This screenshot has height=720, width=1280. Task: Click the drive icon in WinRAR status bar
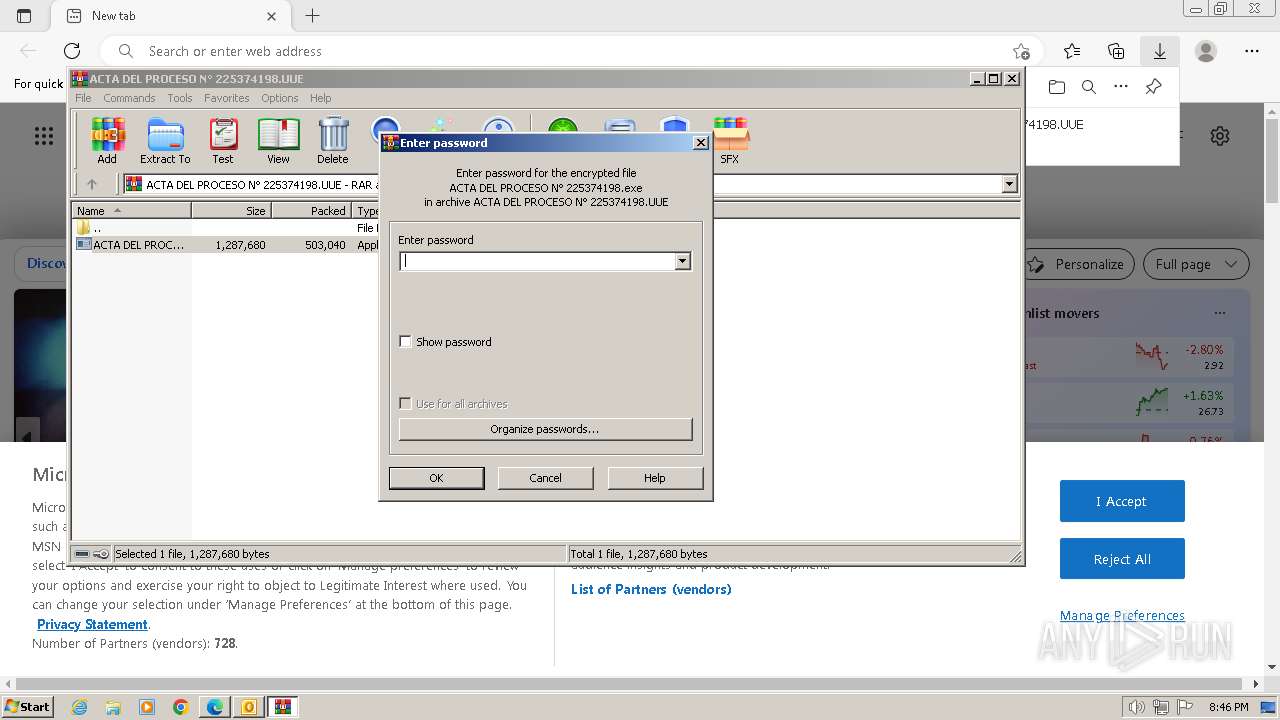[x=82, y=554]
